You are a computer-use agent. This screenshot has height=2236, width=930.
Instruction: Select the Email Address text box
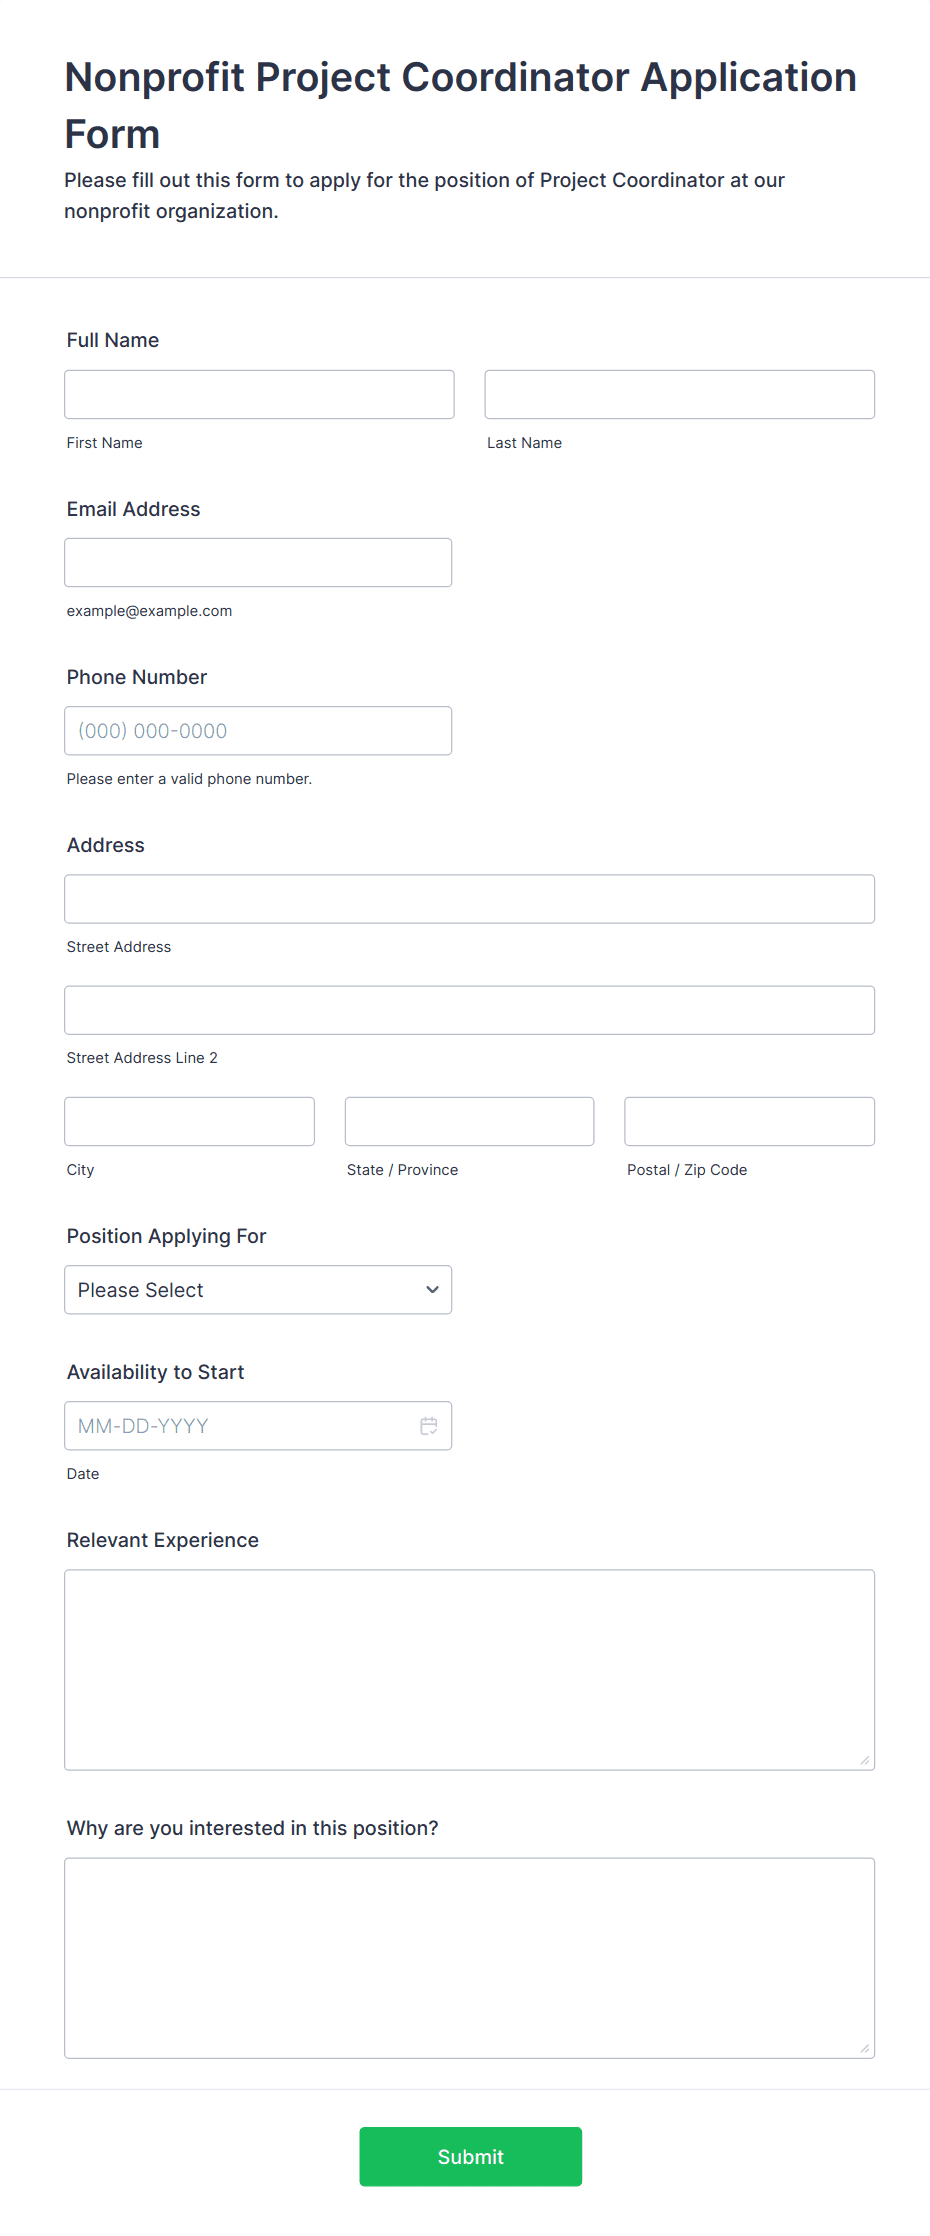[258, 563]
